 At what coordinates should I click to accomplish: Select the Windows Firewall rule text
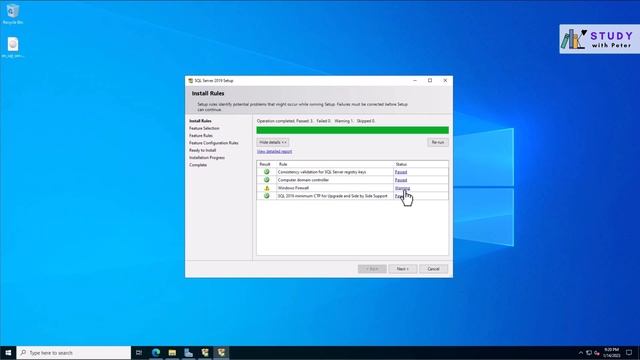point(293,188)
